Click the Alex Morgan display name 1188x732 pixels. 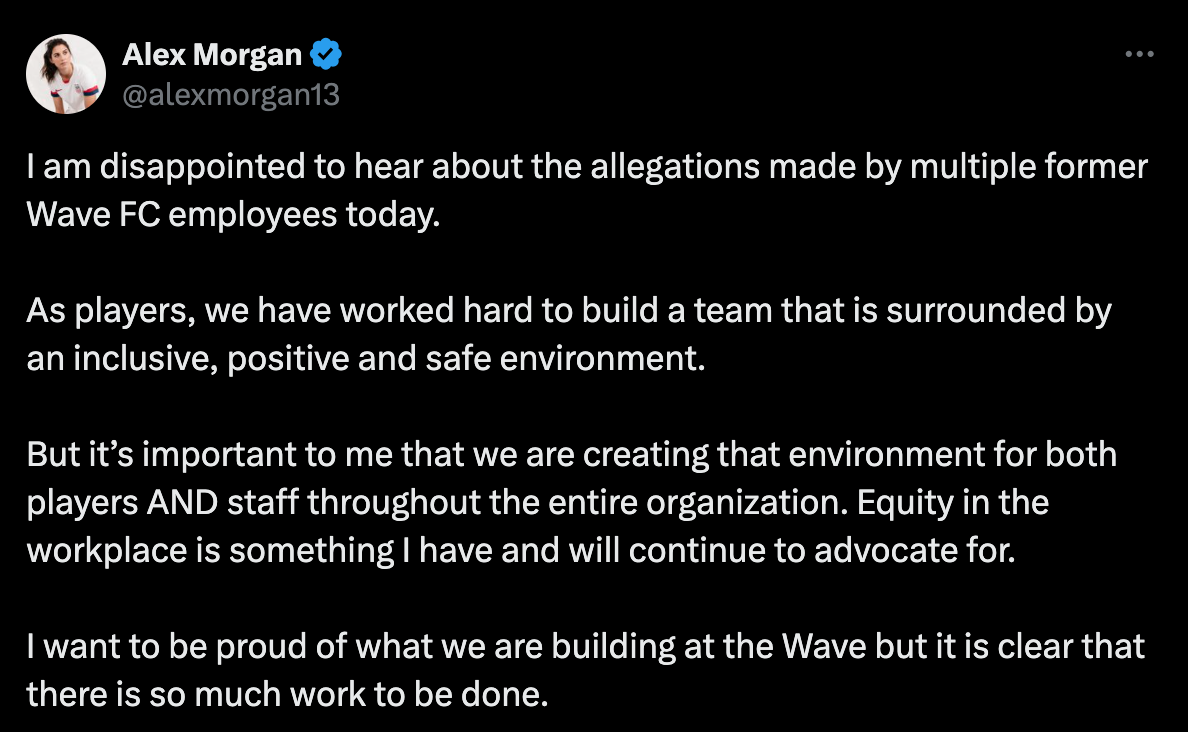[x=212, y=56]
